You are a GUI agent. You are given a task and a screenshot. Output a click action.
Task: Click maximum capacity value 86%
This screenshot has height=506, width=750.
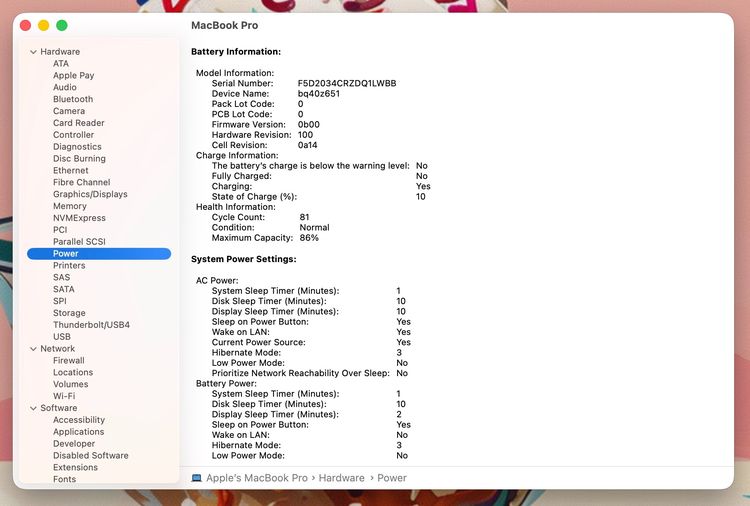point(309,238)
